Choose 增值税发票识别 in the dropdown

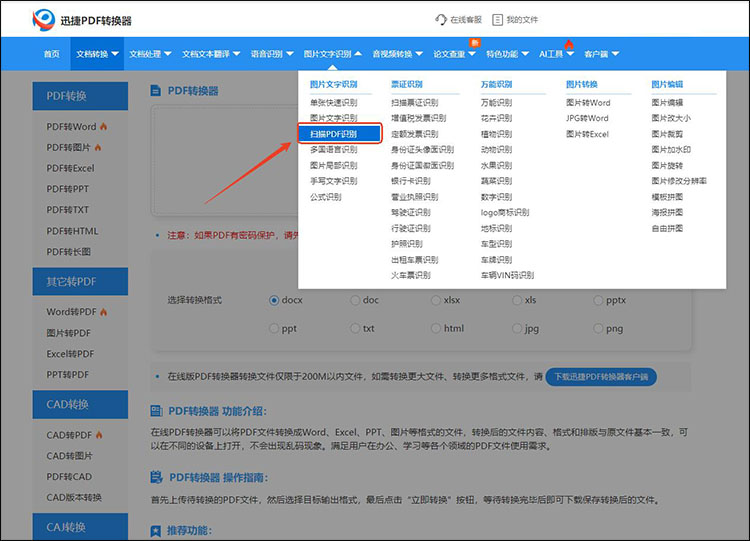419,118
